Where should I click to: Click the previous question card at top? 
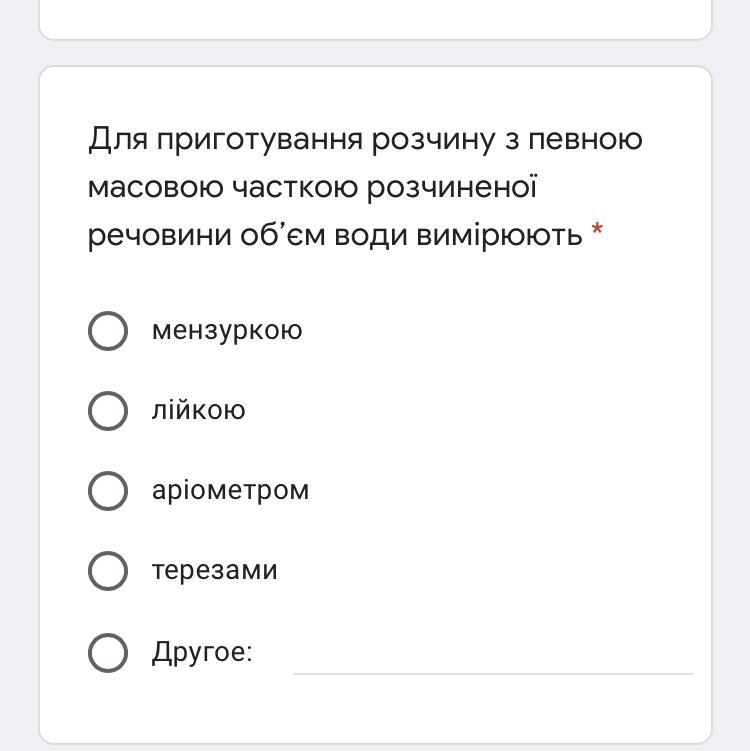point(375,19)
